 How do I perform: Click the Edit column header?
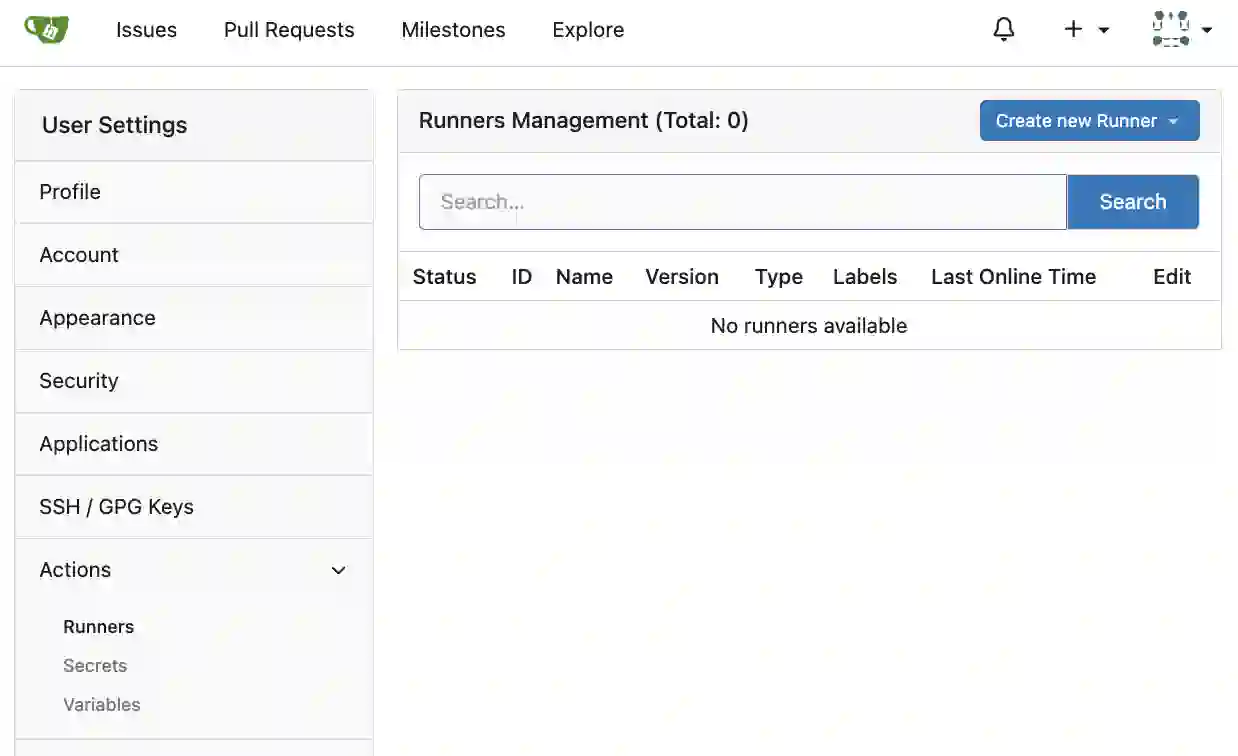tap(1172, 277)
